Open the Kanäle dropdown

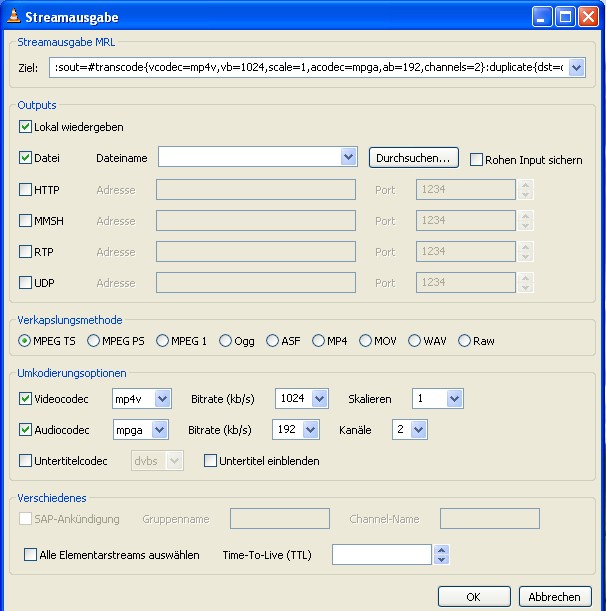click(x=419, y=430)
